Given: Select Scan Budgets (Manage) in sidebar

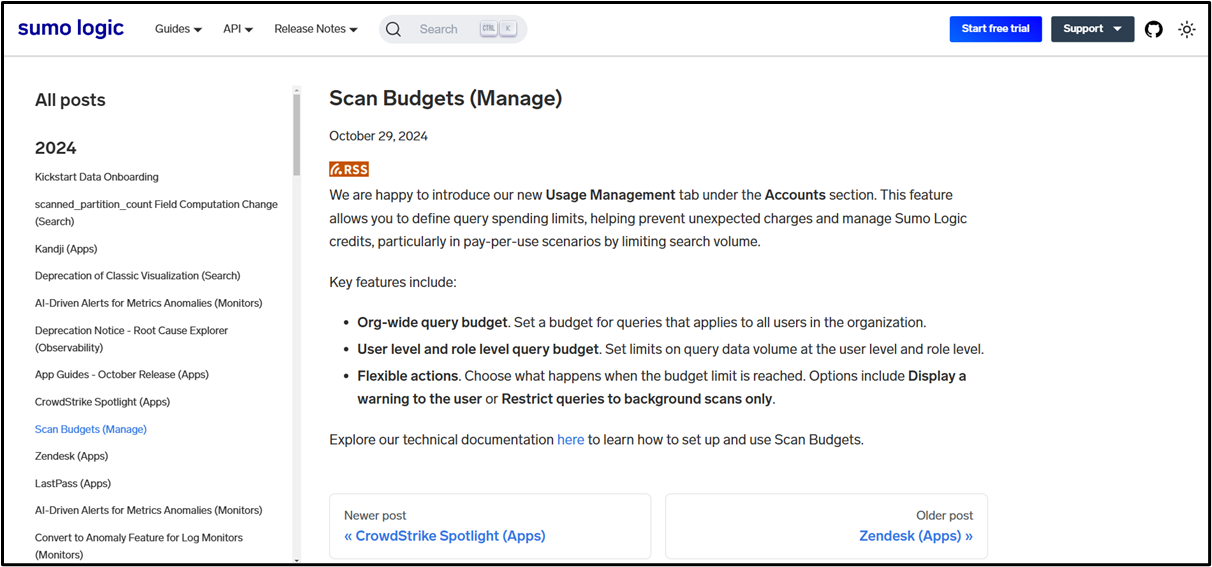Looking at the screenshot, I should pos(91,429).
